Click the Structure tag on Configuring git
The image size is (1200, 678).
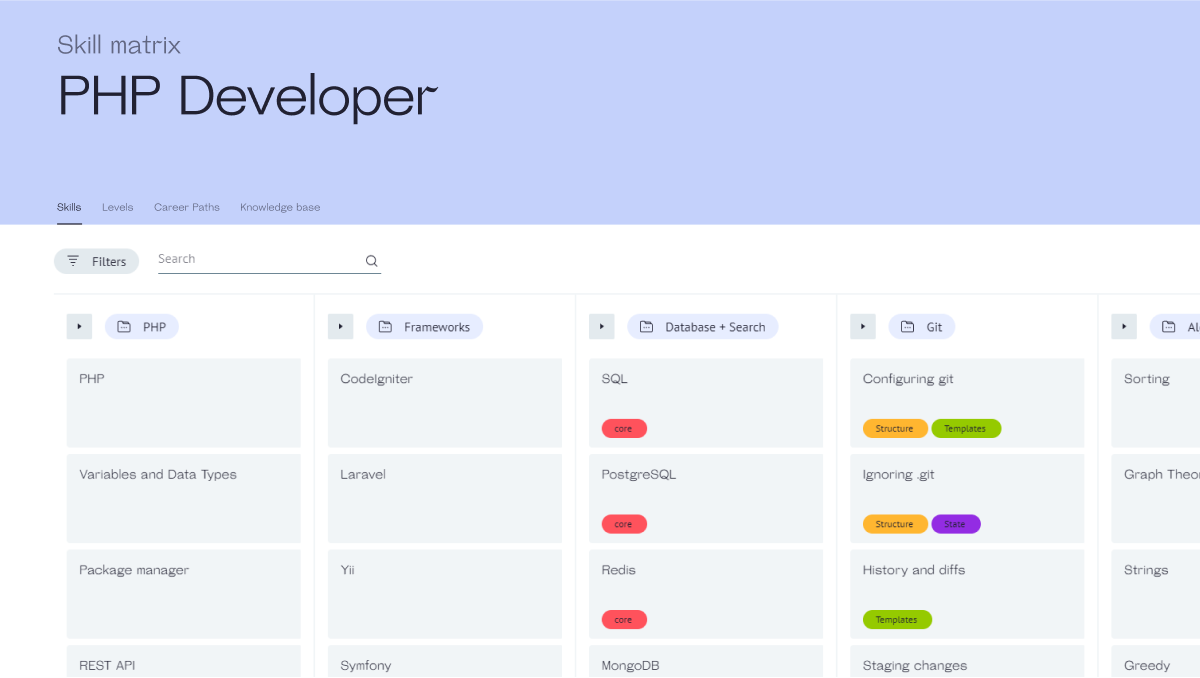click(895, 428)
